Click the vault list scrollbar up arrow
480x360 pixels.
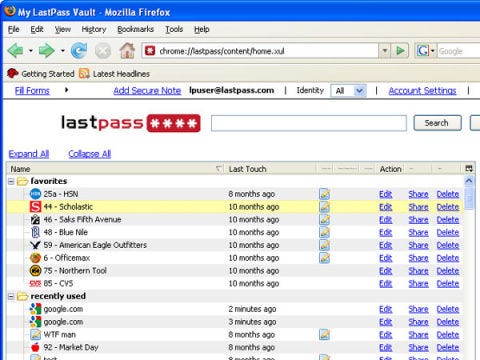[469, 181]
